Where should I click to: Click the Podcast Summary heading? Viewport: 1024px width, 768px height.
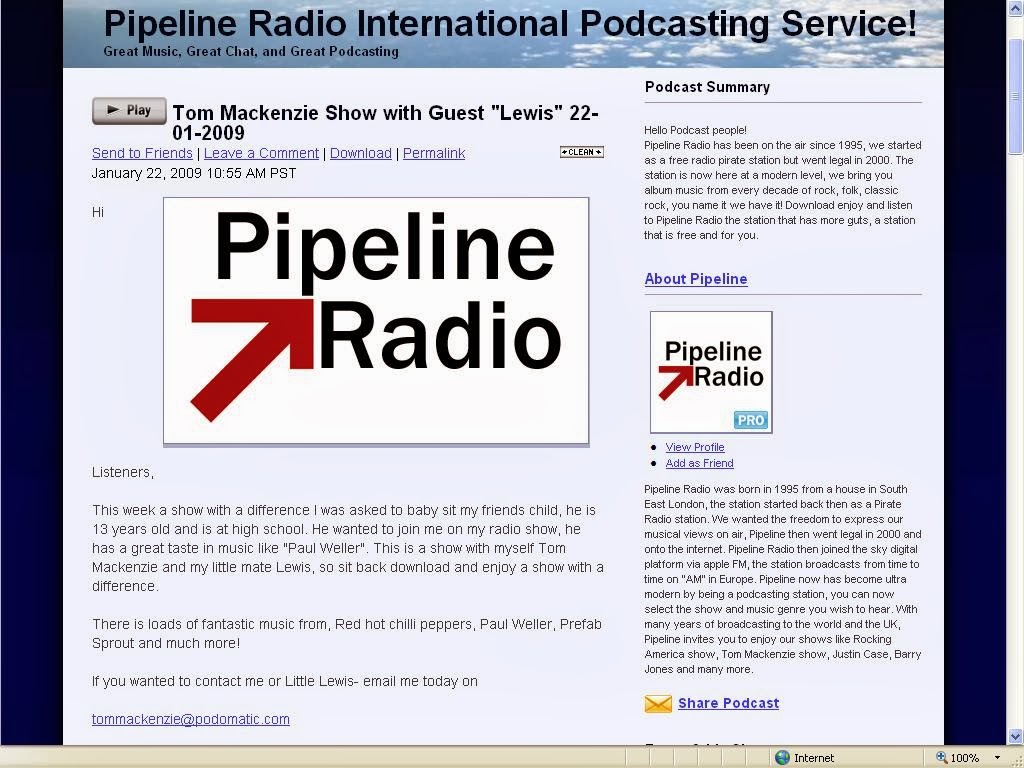coord(707,87)
